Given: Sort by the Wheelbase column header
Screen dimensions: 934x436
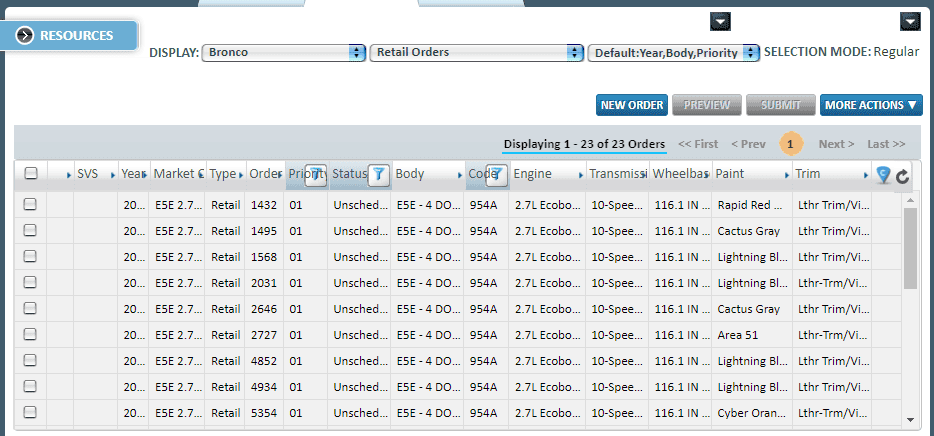Looking at the screenshot, I should tap(680, 174).
